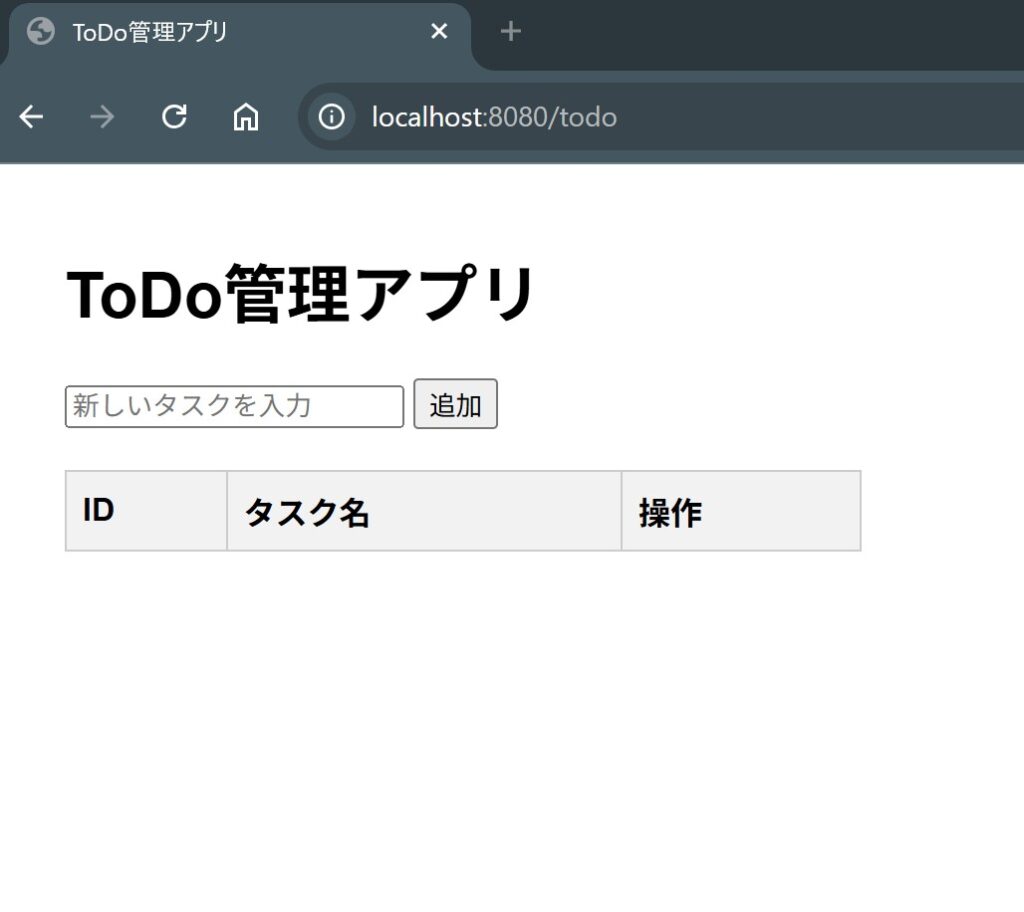Click the 追加 button

click(455, 404)
